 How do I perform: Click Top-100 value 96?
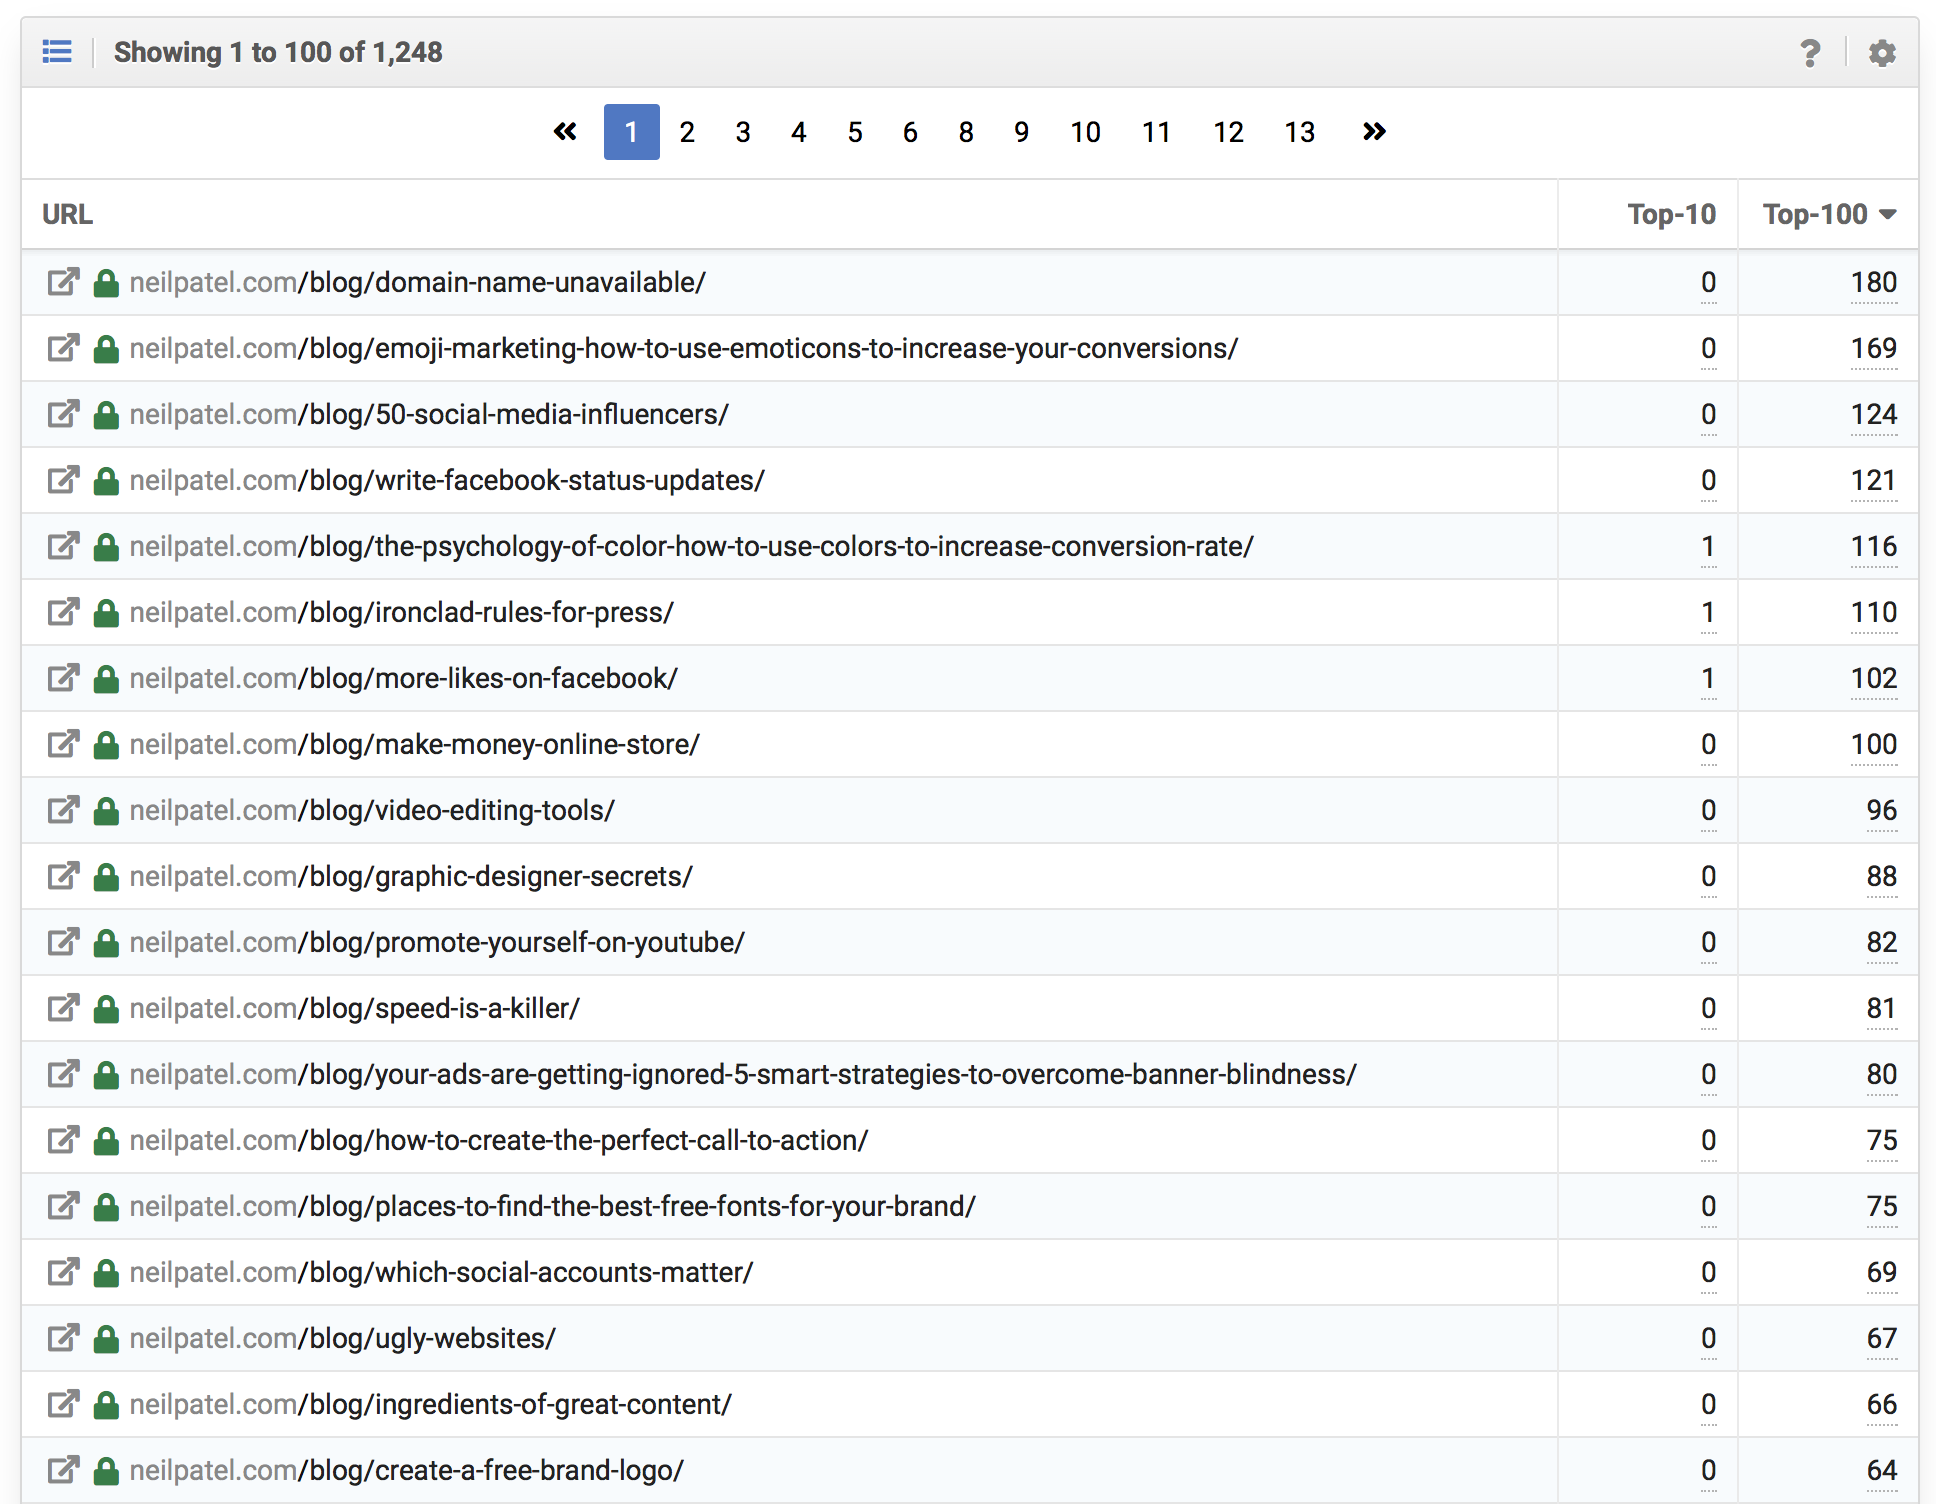(x=1881, y=811)
